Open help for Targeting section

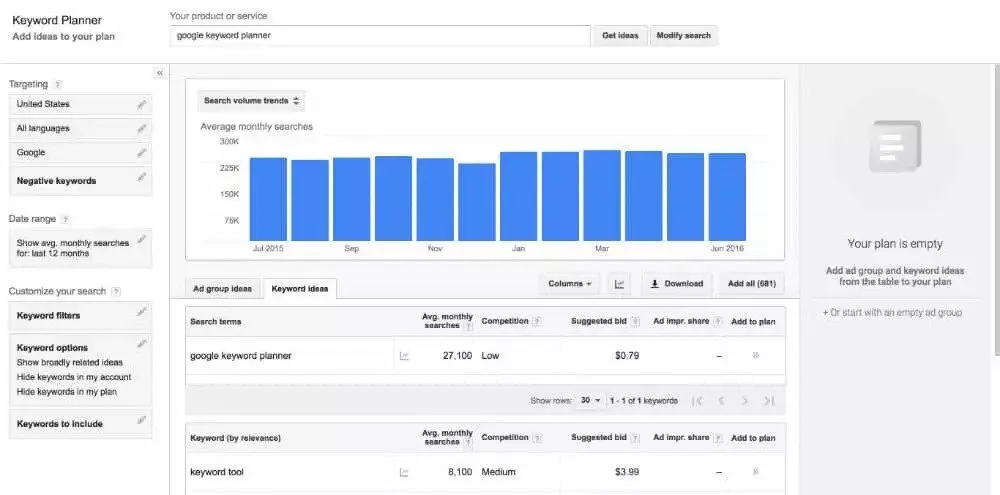[58, 85]
